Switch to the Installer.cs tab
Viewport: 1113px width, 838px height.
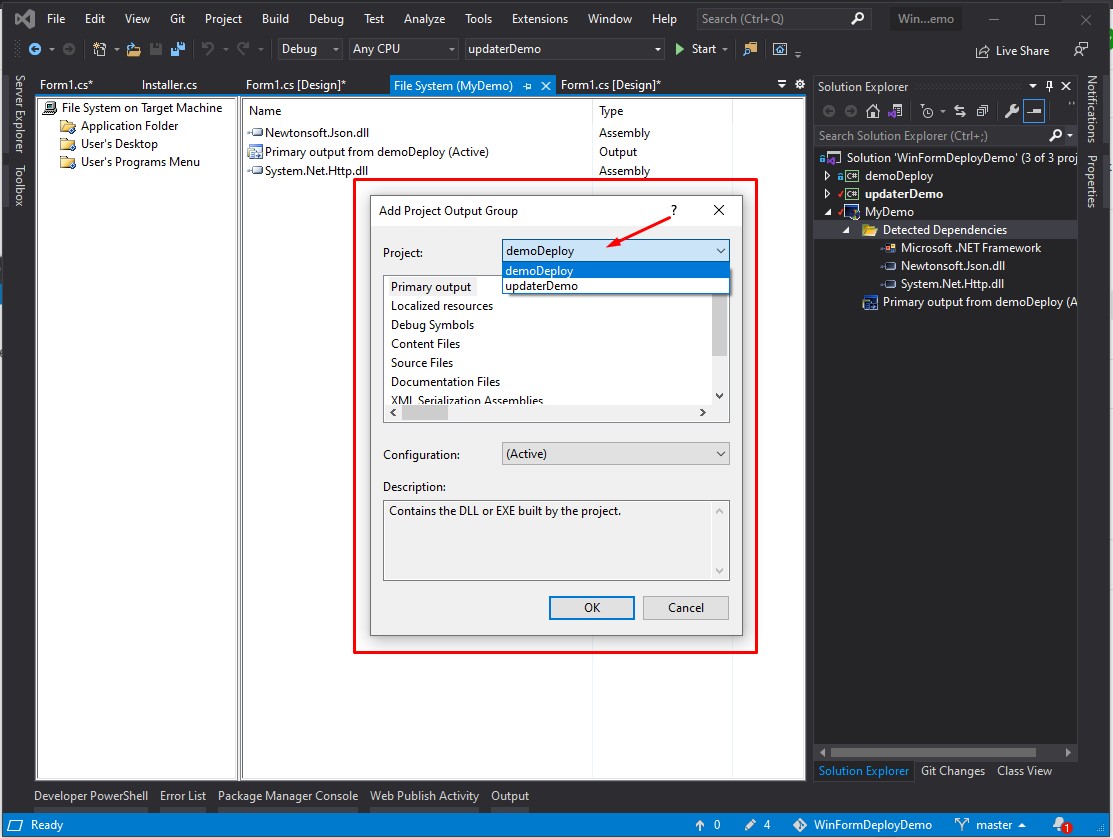click(x=169, y=85)
